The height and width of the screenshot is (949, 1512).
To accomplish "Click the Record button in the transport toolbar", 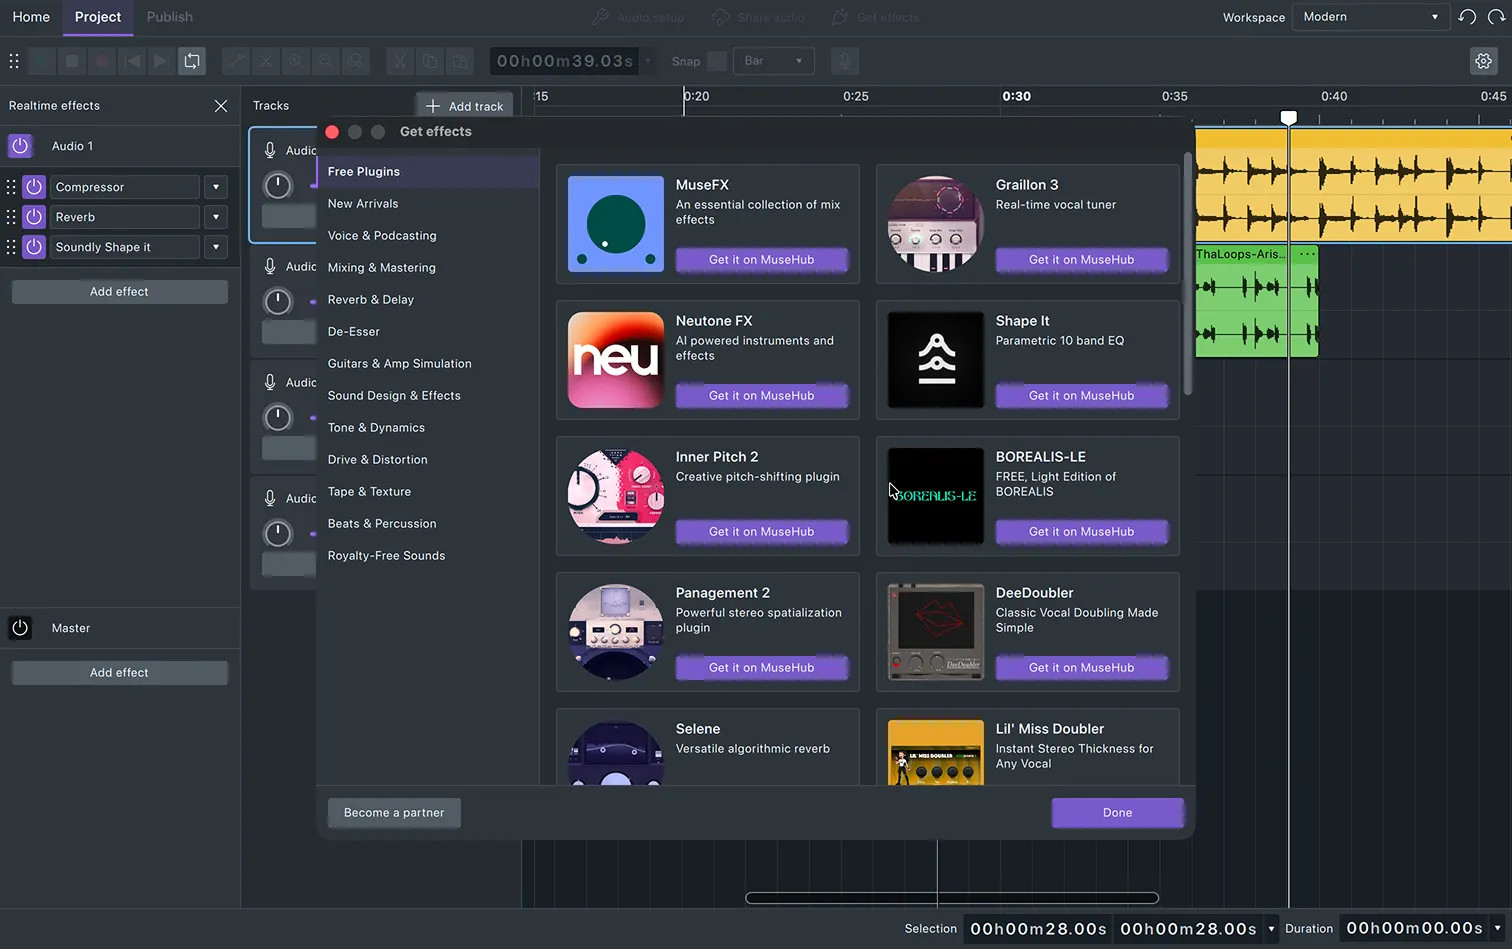I will (x=102, y=61).
